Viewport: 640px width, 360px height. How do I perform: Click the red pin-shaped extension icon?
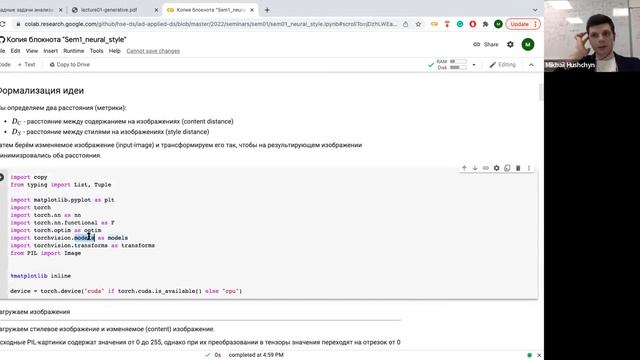tap(447, 24)
